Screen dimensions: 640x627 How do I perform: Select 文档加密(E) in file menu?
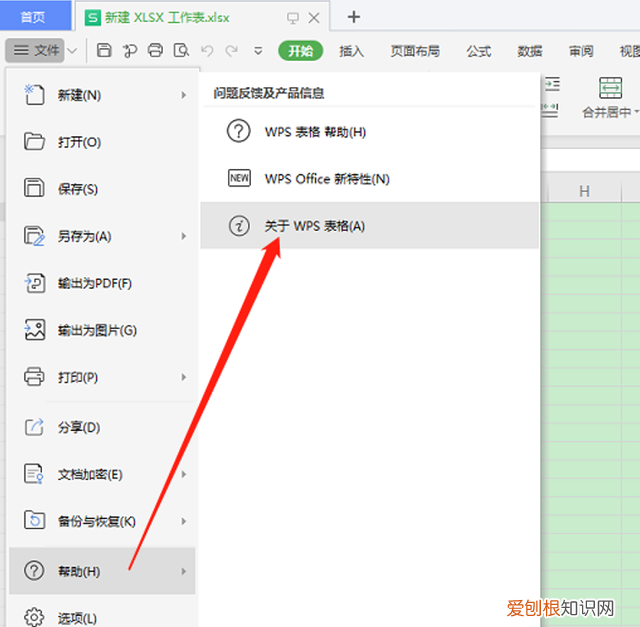tap(102, 474)
